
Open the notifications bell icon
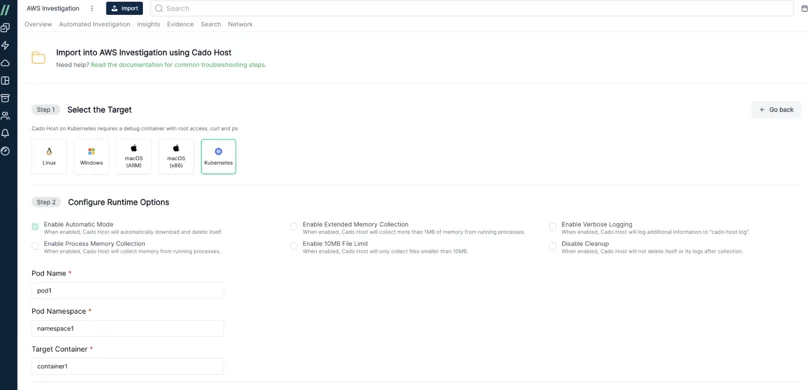click(5, 133)
